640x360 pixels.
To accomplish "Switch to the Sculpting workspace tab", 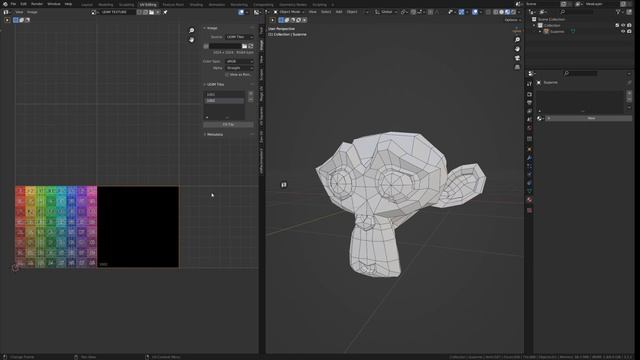I will click(126, 4).
